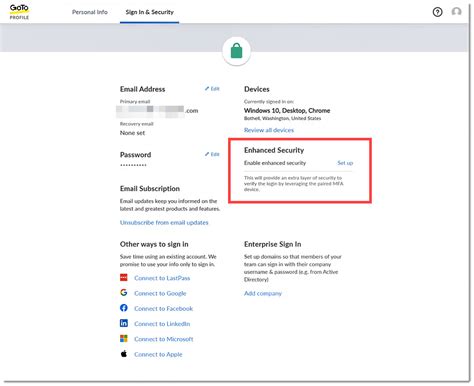Edit the Password
The width and height of the screenshot is (474, 386).
(x=212, y=154)
